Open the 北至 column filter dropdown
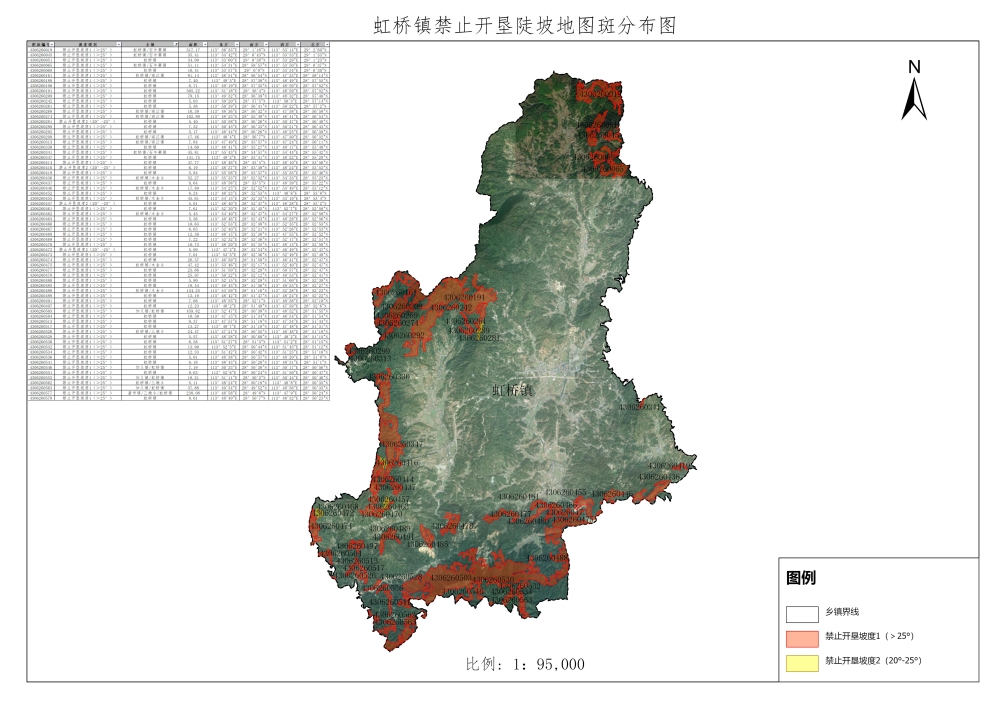This screenshot has height=707, width=1000. point(327,45)
